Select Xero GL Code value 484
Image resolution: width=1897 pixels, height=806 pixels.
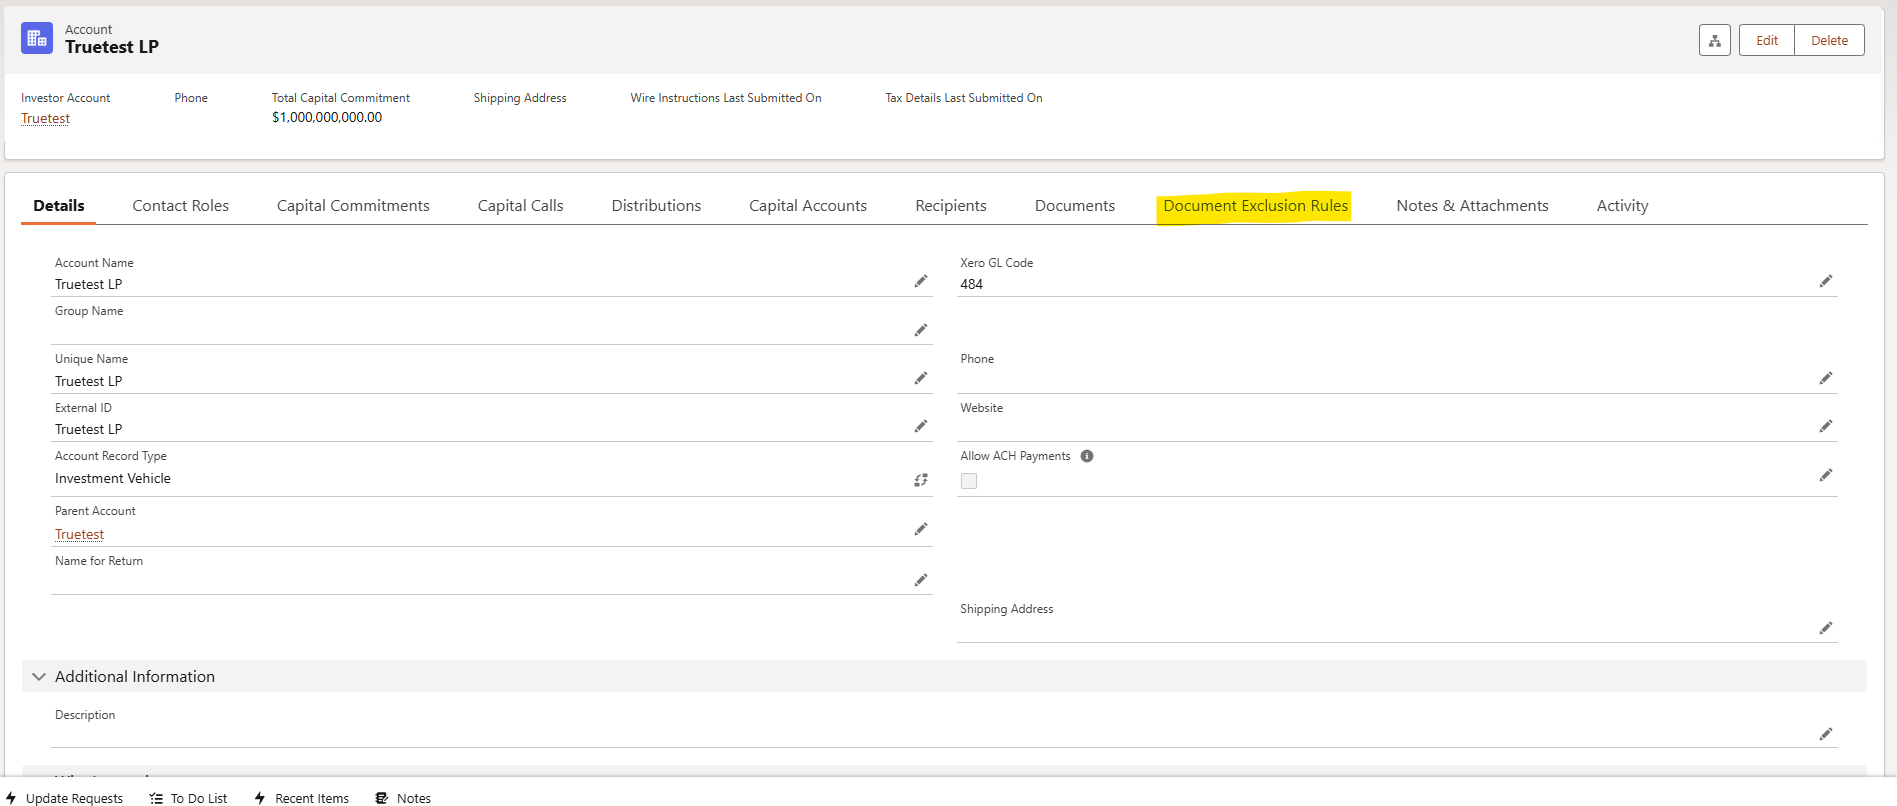coord(971,284)
